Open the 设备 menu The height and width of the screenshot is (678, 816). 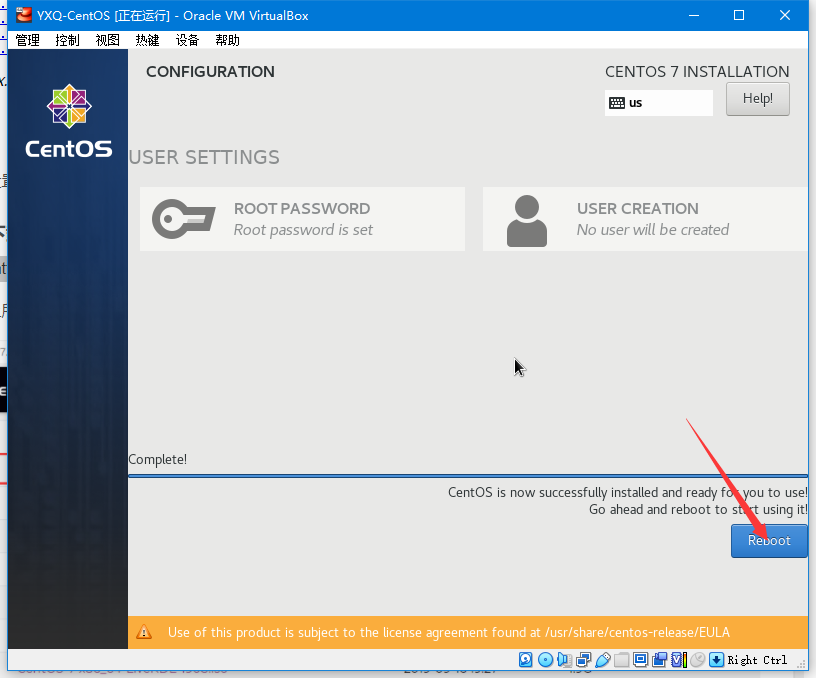187,40
